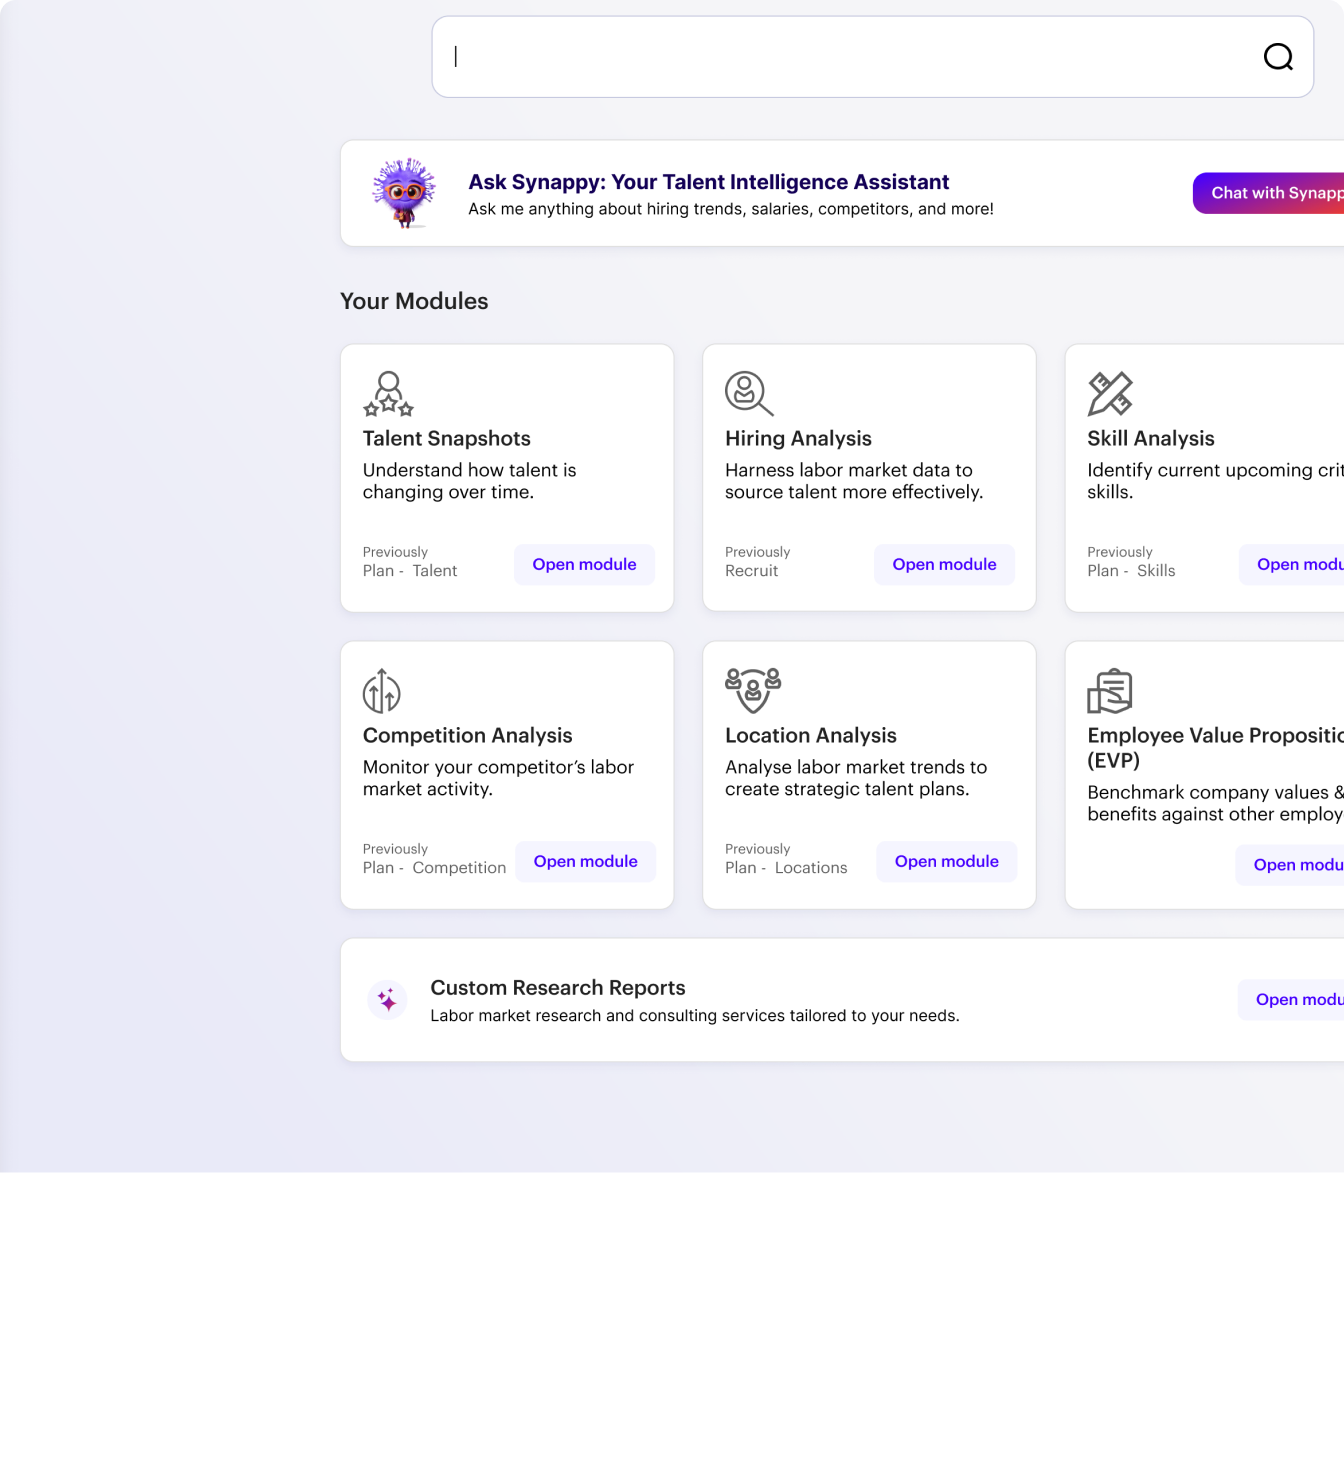Click the Custom Research Reports sparkle icon
This screenshot has height=1466, width=1344.
coord(387,1000)
